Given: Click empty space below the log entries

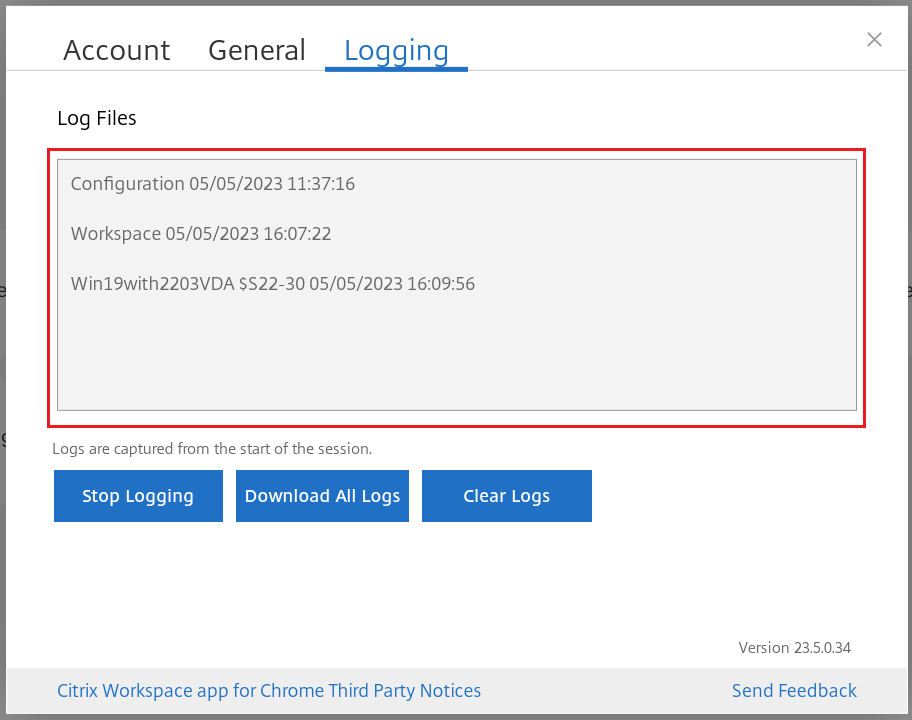Looking at the screenshot, I should (456, 355).
